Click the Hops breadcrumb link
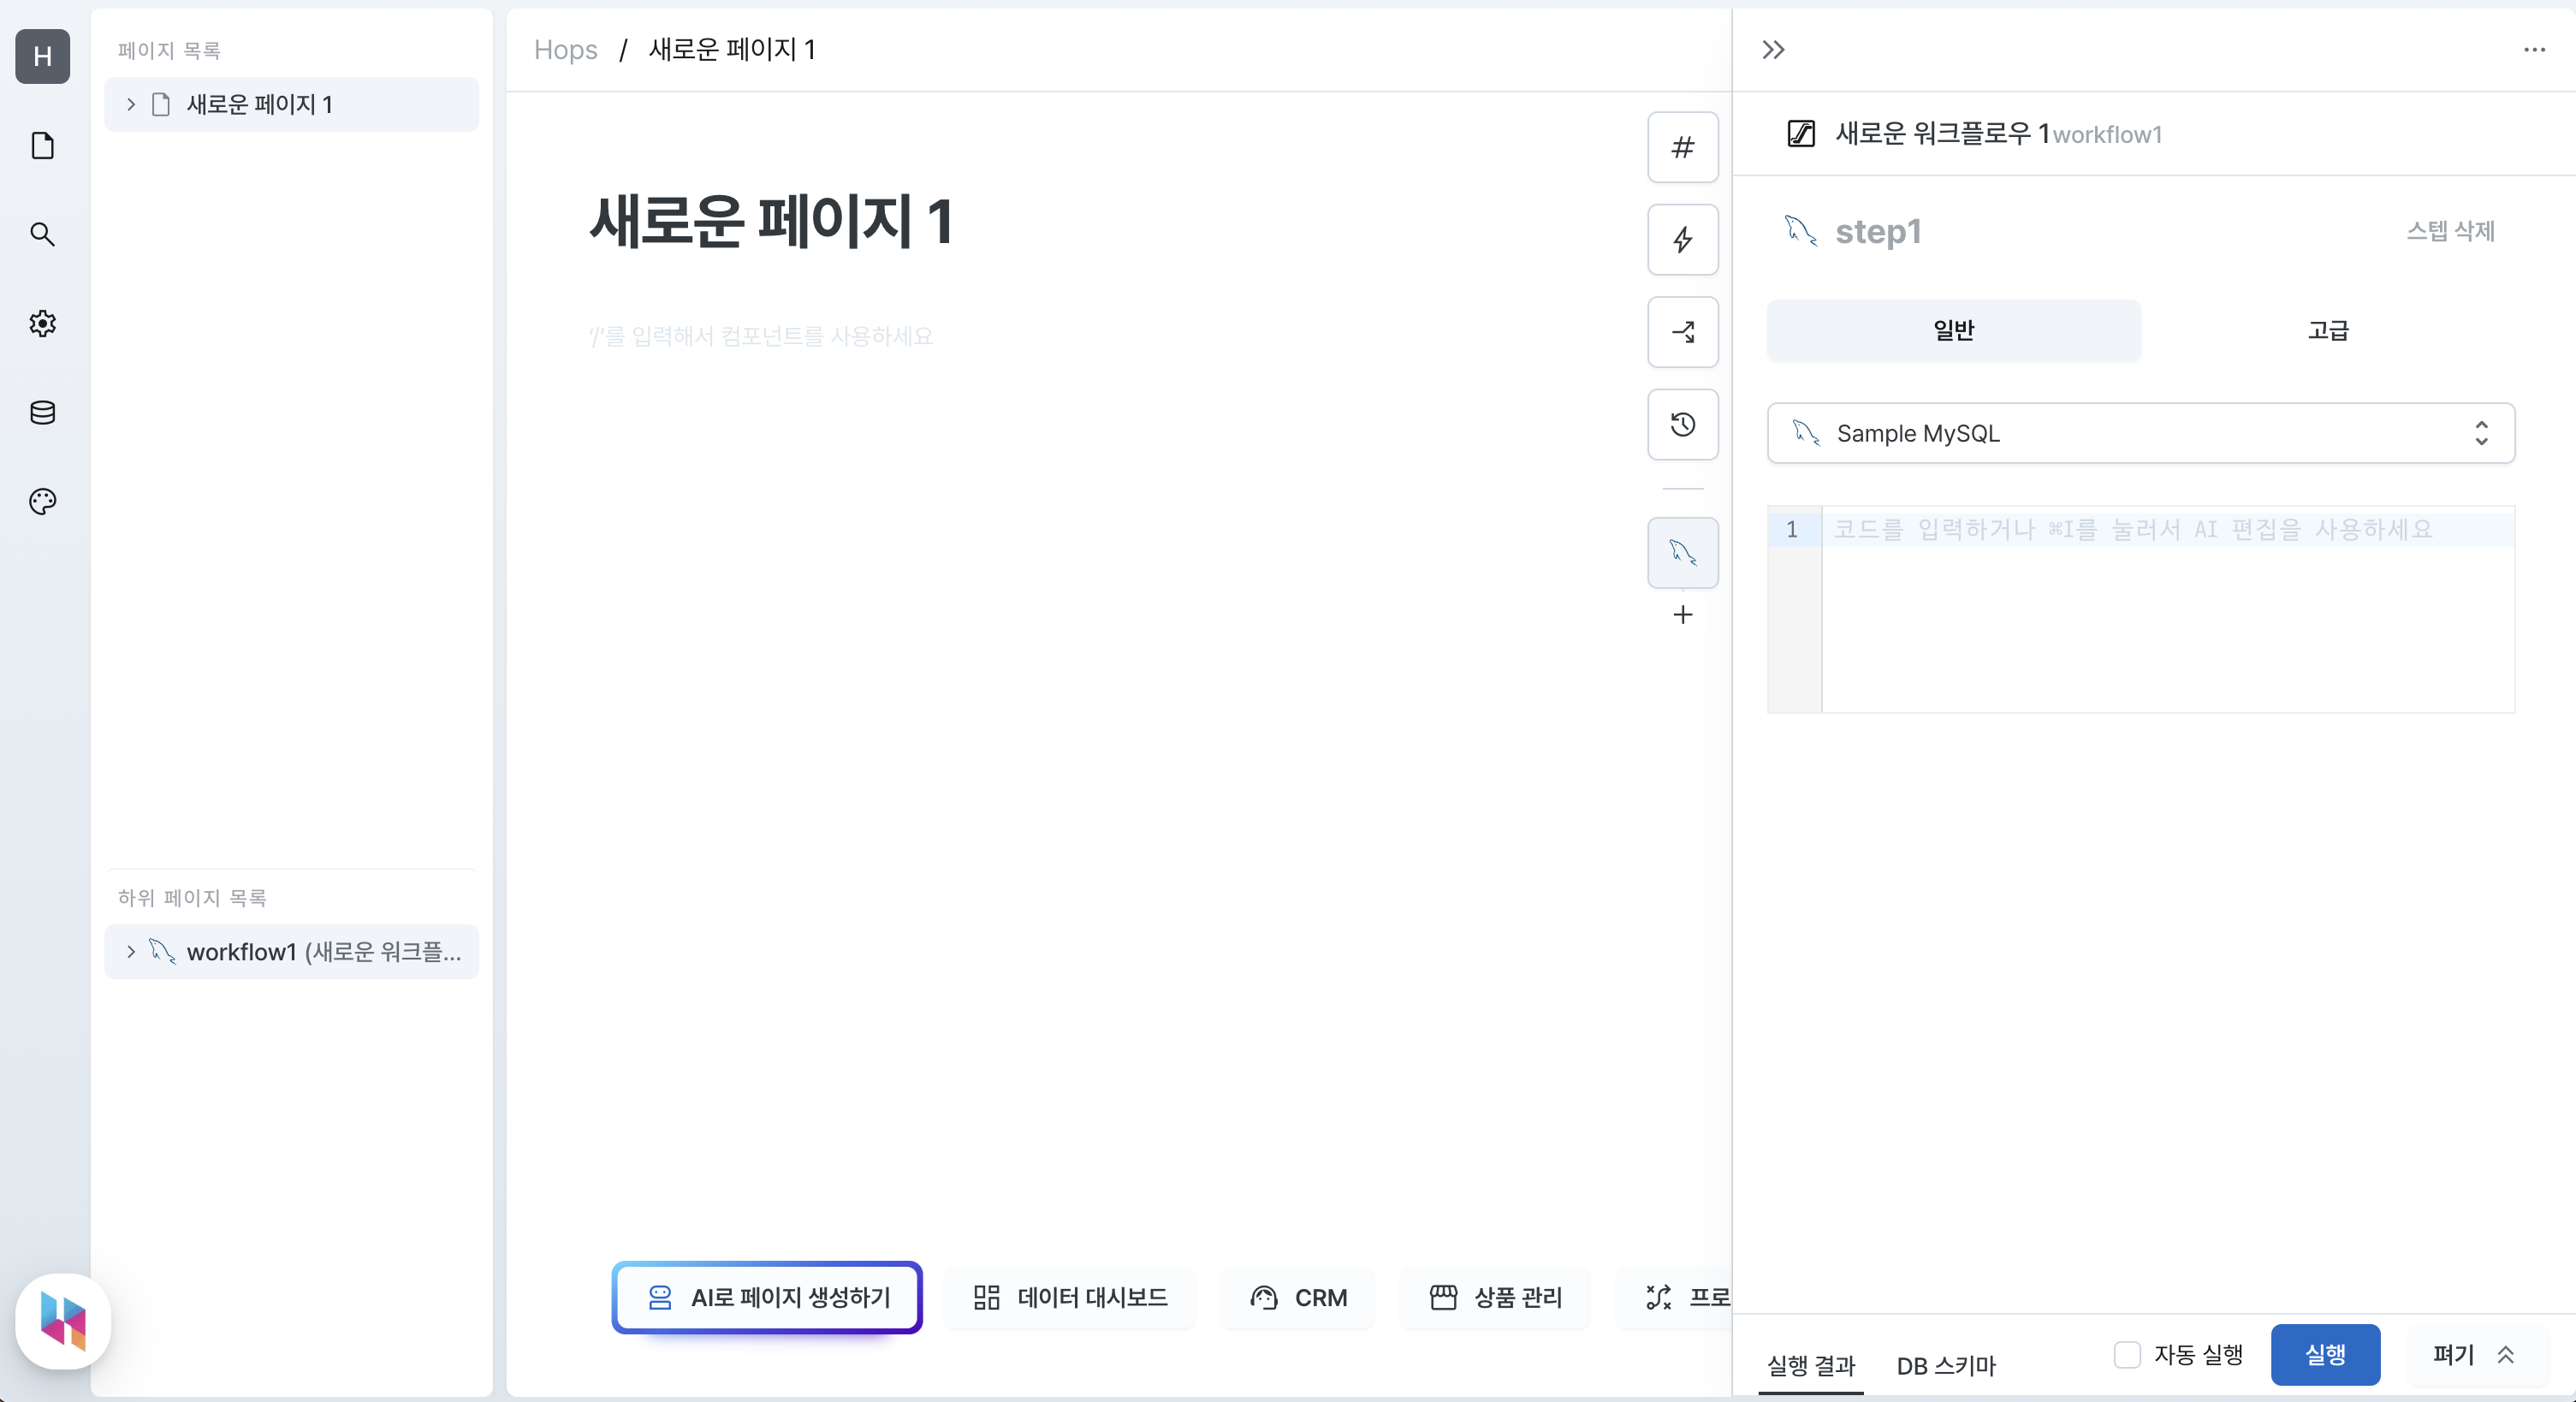The height and width of the screenshot is (1402, 2576). (565, 50)
